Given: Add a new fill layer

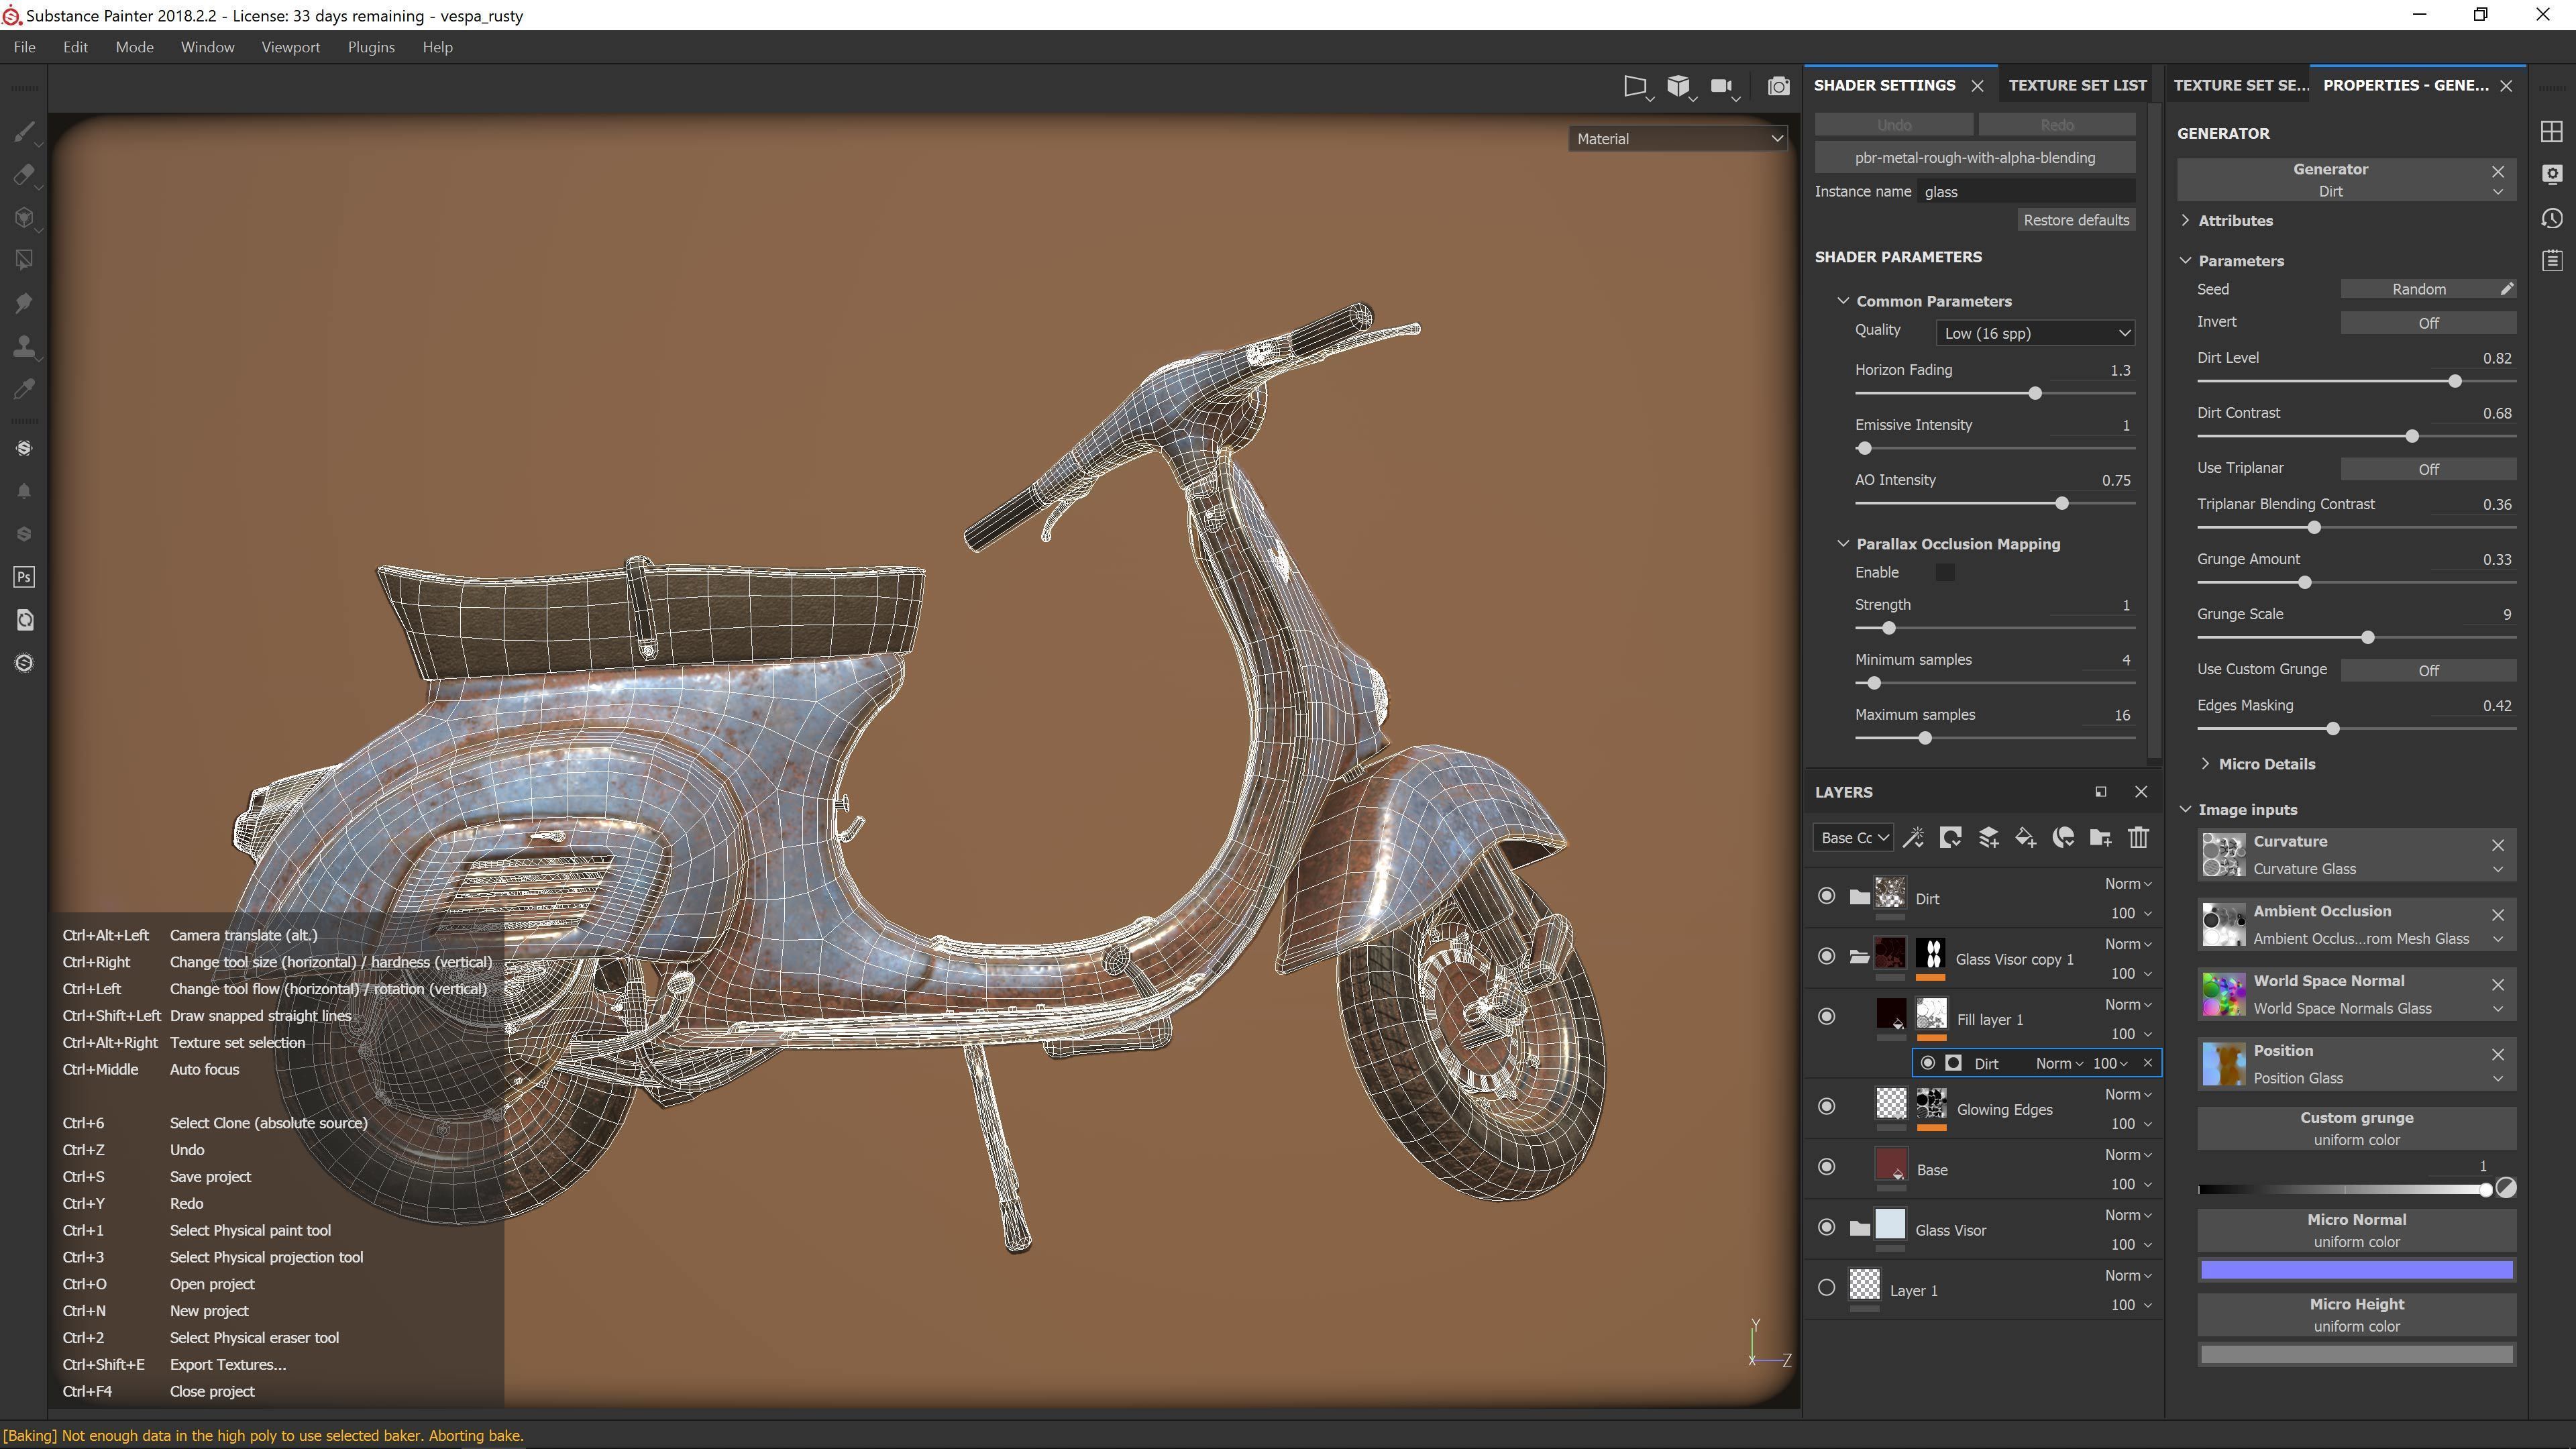Looking at the screenshot, I should (x=2025, y=838).
